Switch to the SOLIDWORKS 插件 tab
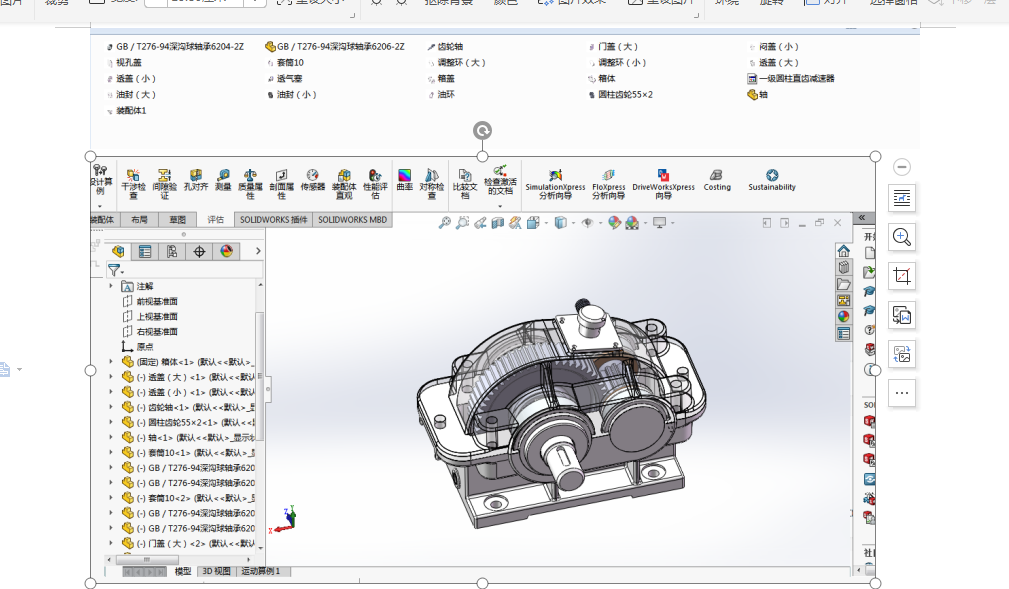The height and width of the screenshot is (589, 1009). 274,219
